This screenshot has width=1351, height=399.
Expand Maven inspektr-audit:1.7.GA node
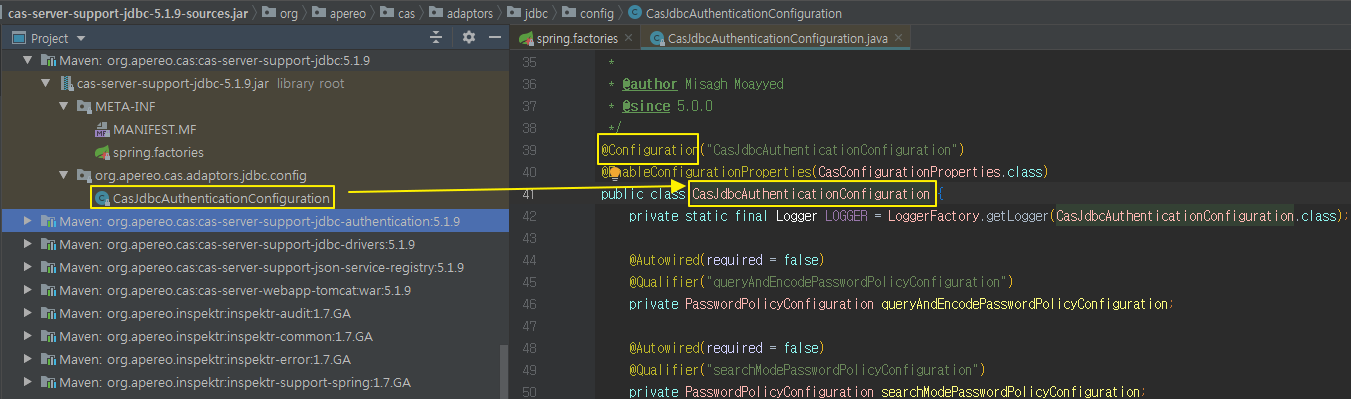tap(27, 313)
